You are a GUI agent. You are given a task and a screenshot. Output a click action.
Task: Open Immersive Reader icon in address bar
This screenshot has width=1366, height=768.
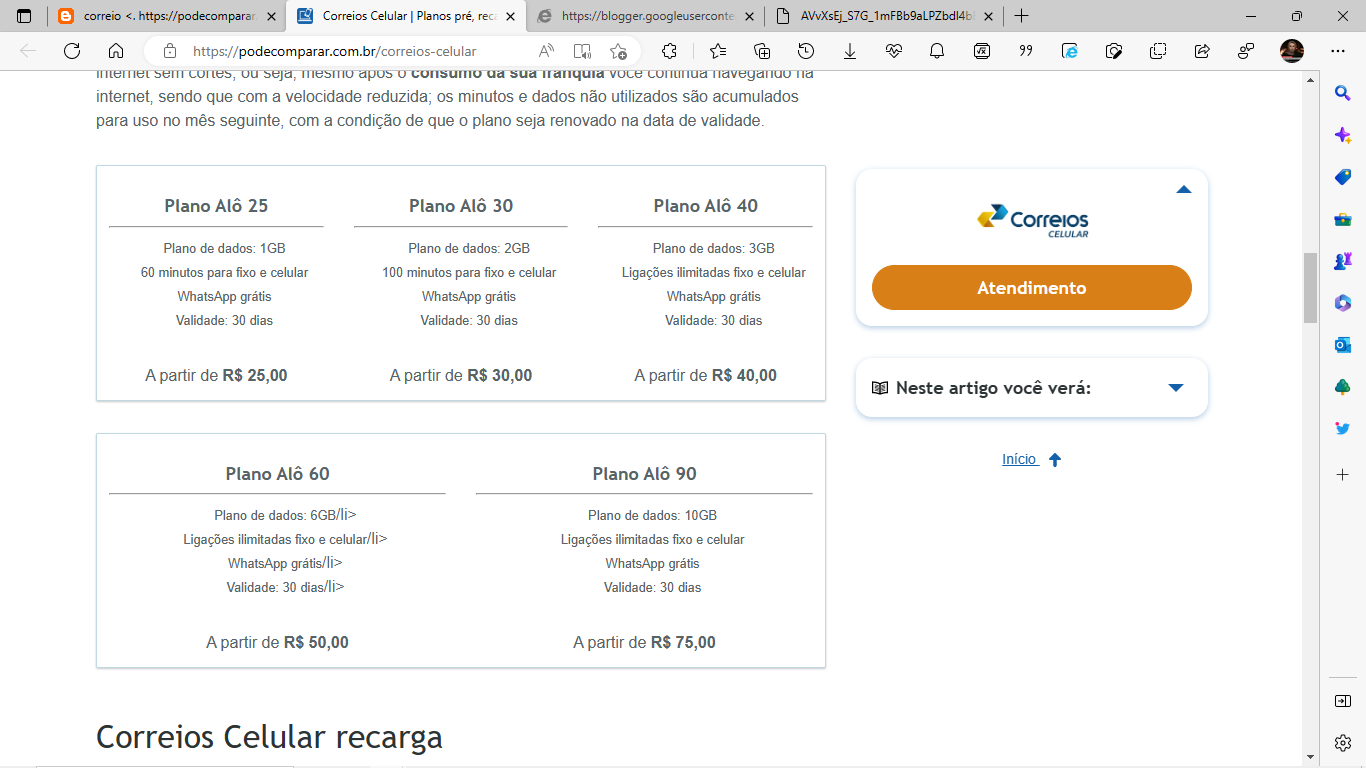(582, 51)
